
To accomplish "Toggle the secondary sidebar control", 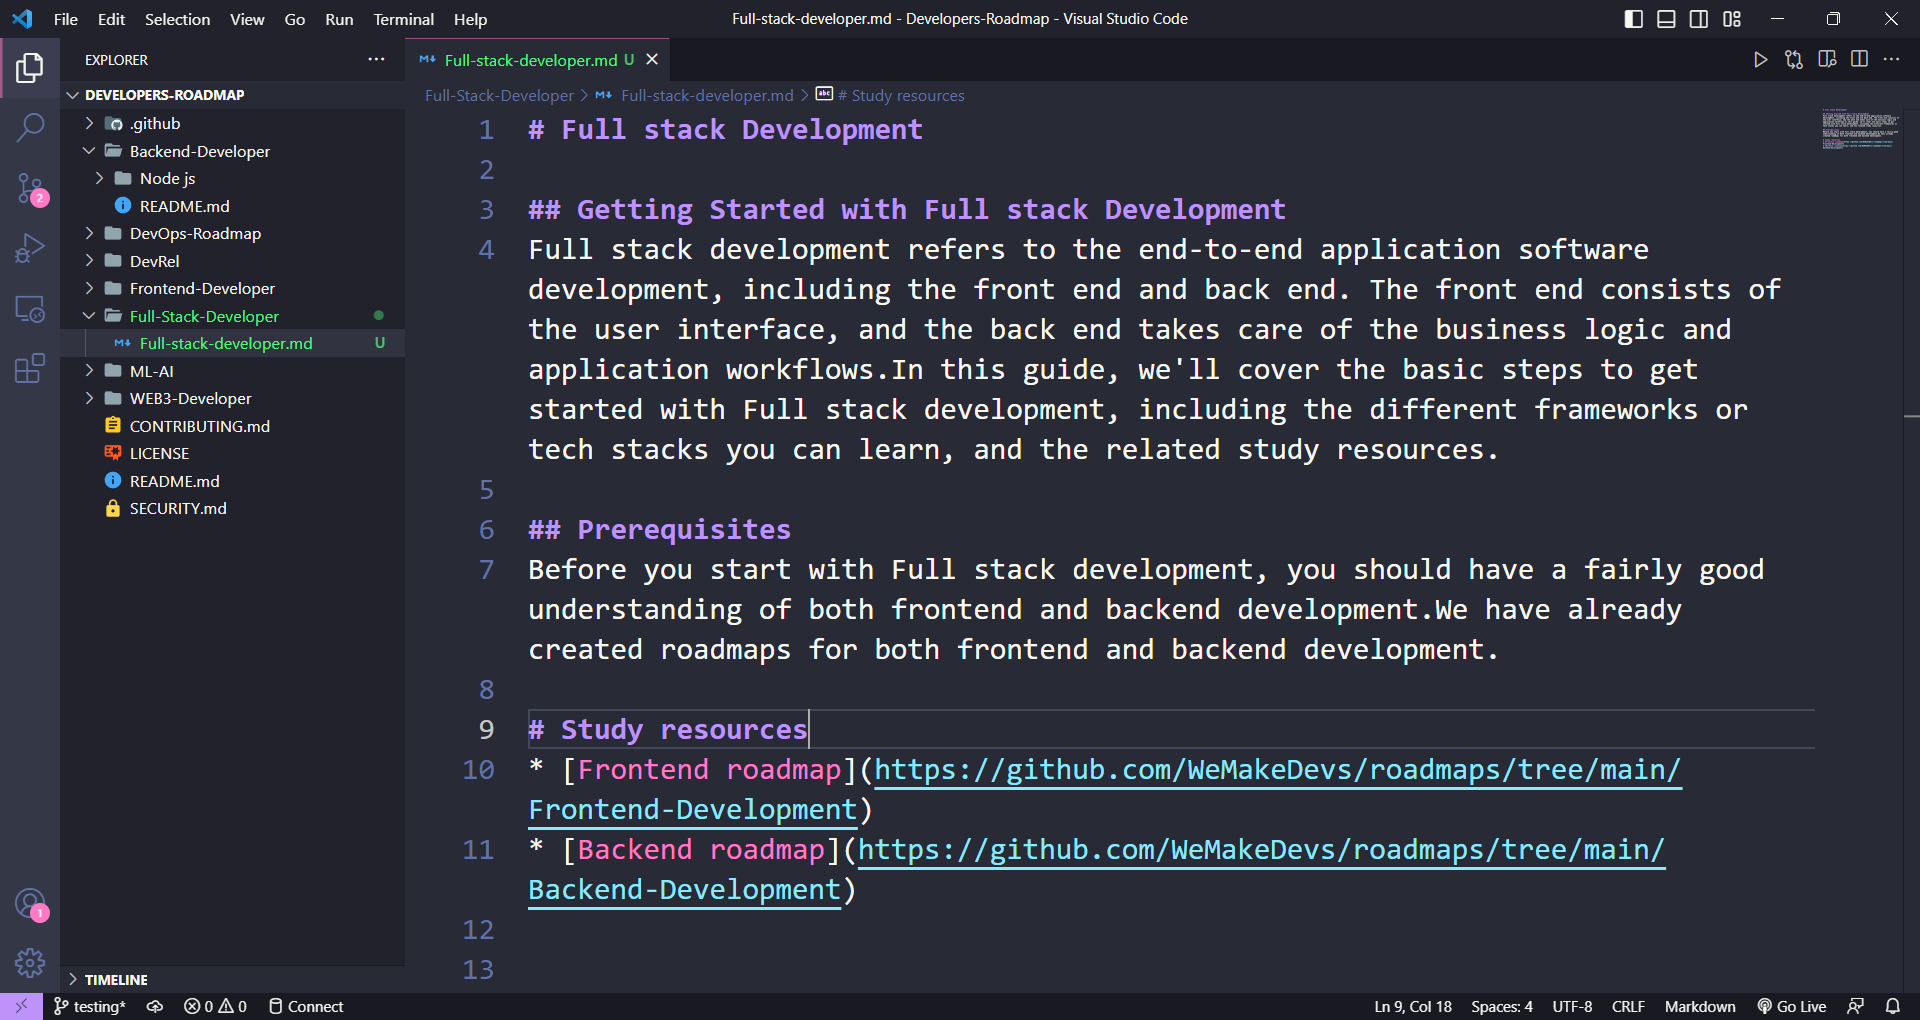I will click(1698, 18).
